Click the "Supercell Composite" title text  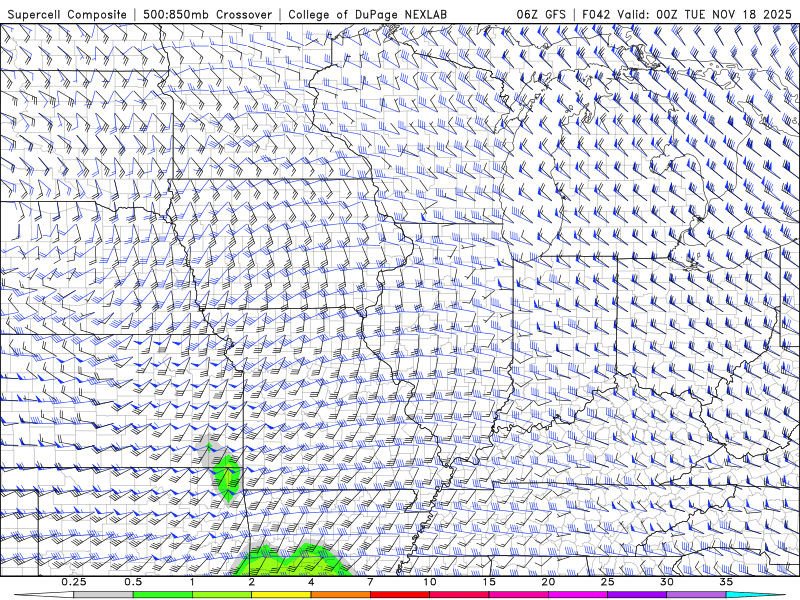67,14
